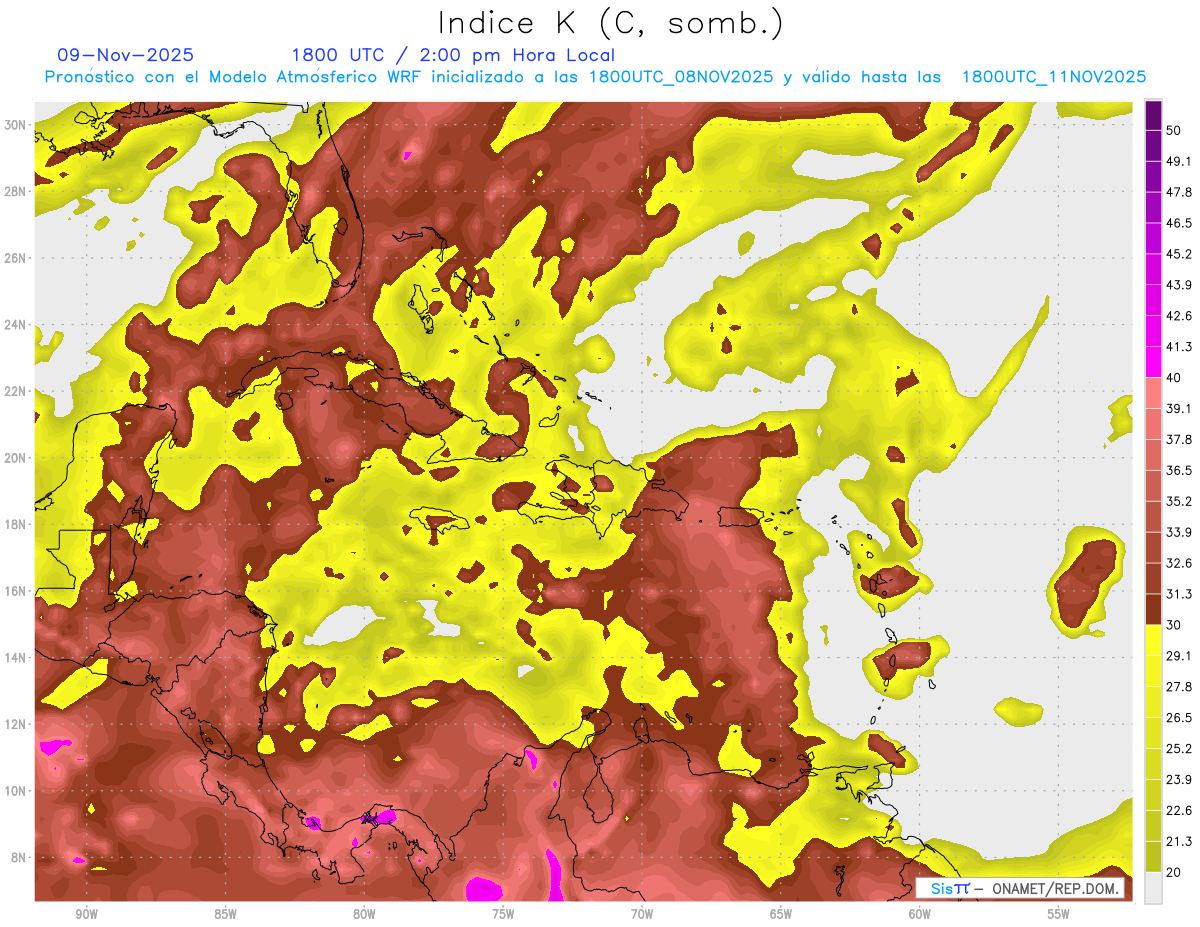The width and height of the screenshot is (1200, 927).
Task: Click the colorbar value '22.6'
Action: click(1179, 810)
